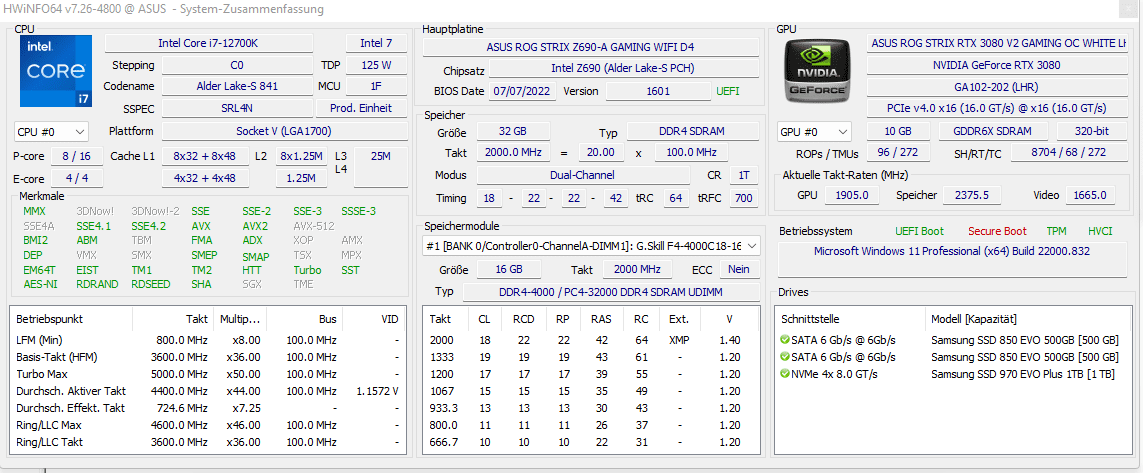Screen dimensions: 1143x473
Task: Click the L2 cache value 8x1.25M
Action: coord(301,156)
